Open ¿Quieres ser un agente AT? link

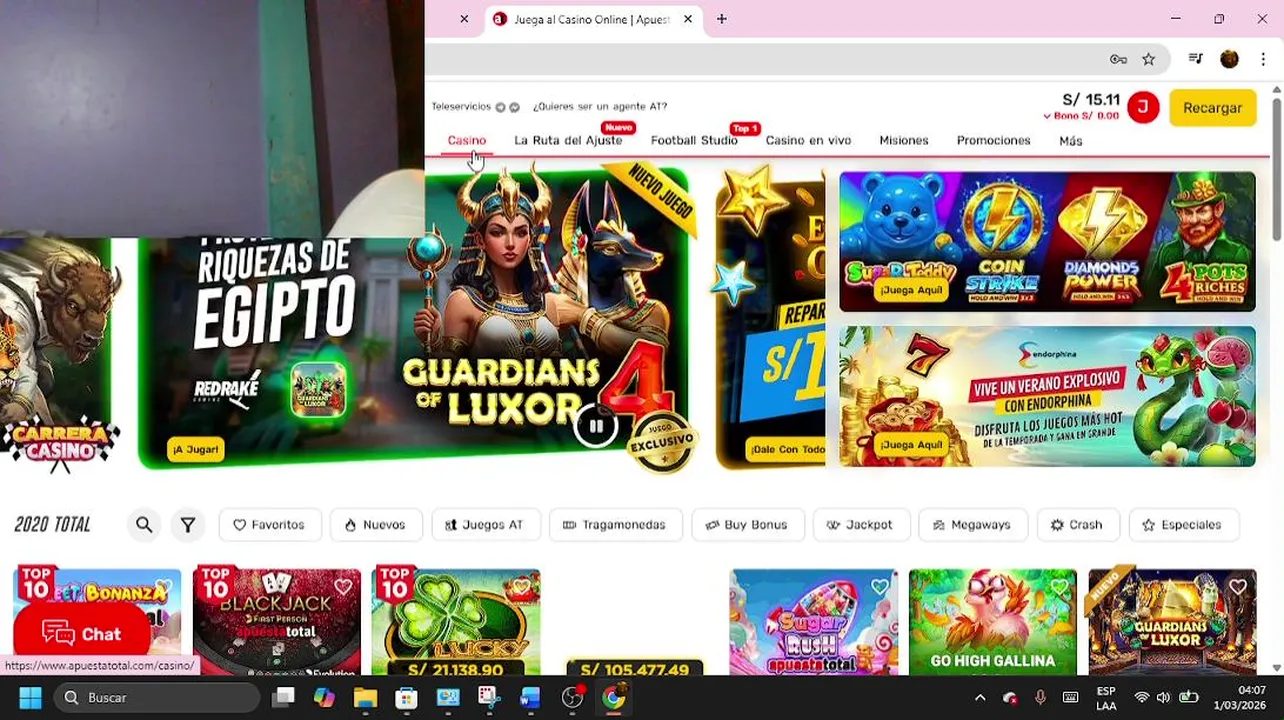click(x=599, y=106)
